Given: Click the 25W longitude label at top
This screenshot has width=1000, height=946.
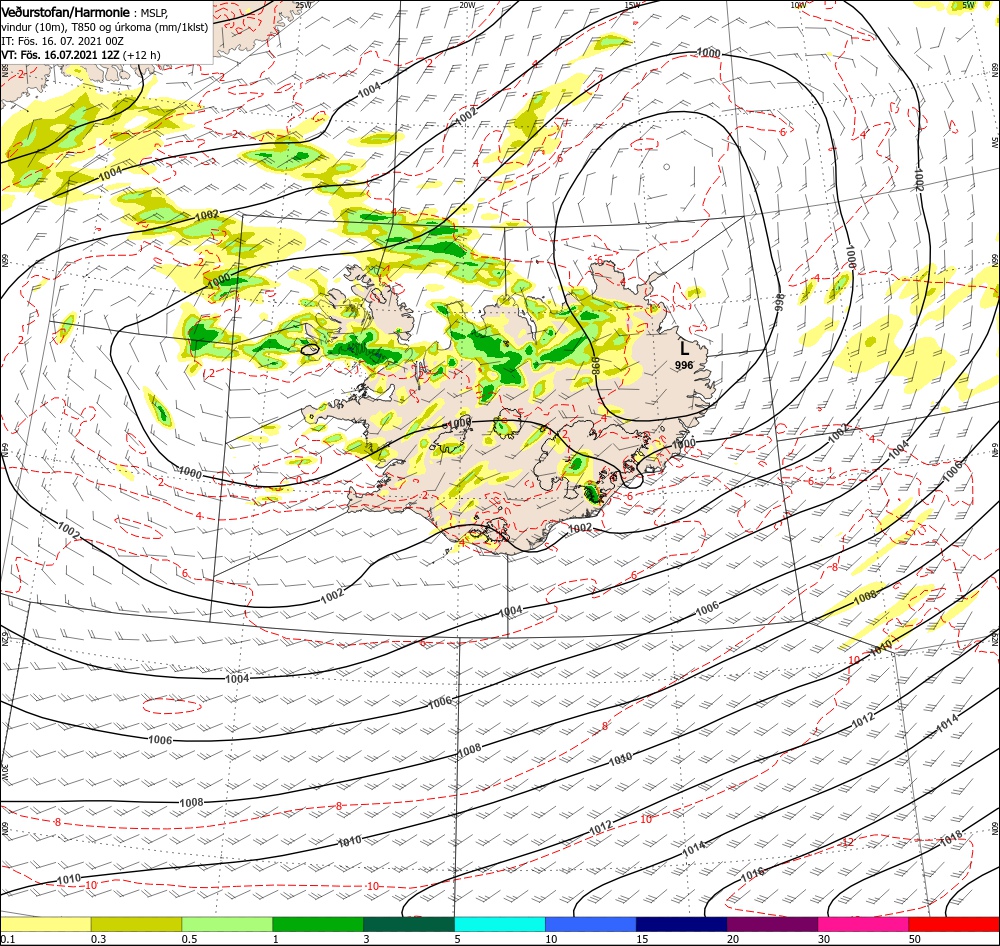Looking at the screenshot, I should click(304, 4).
